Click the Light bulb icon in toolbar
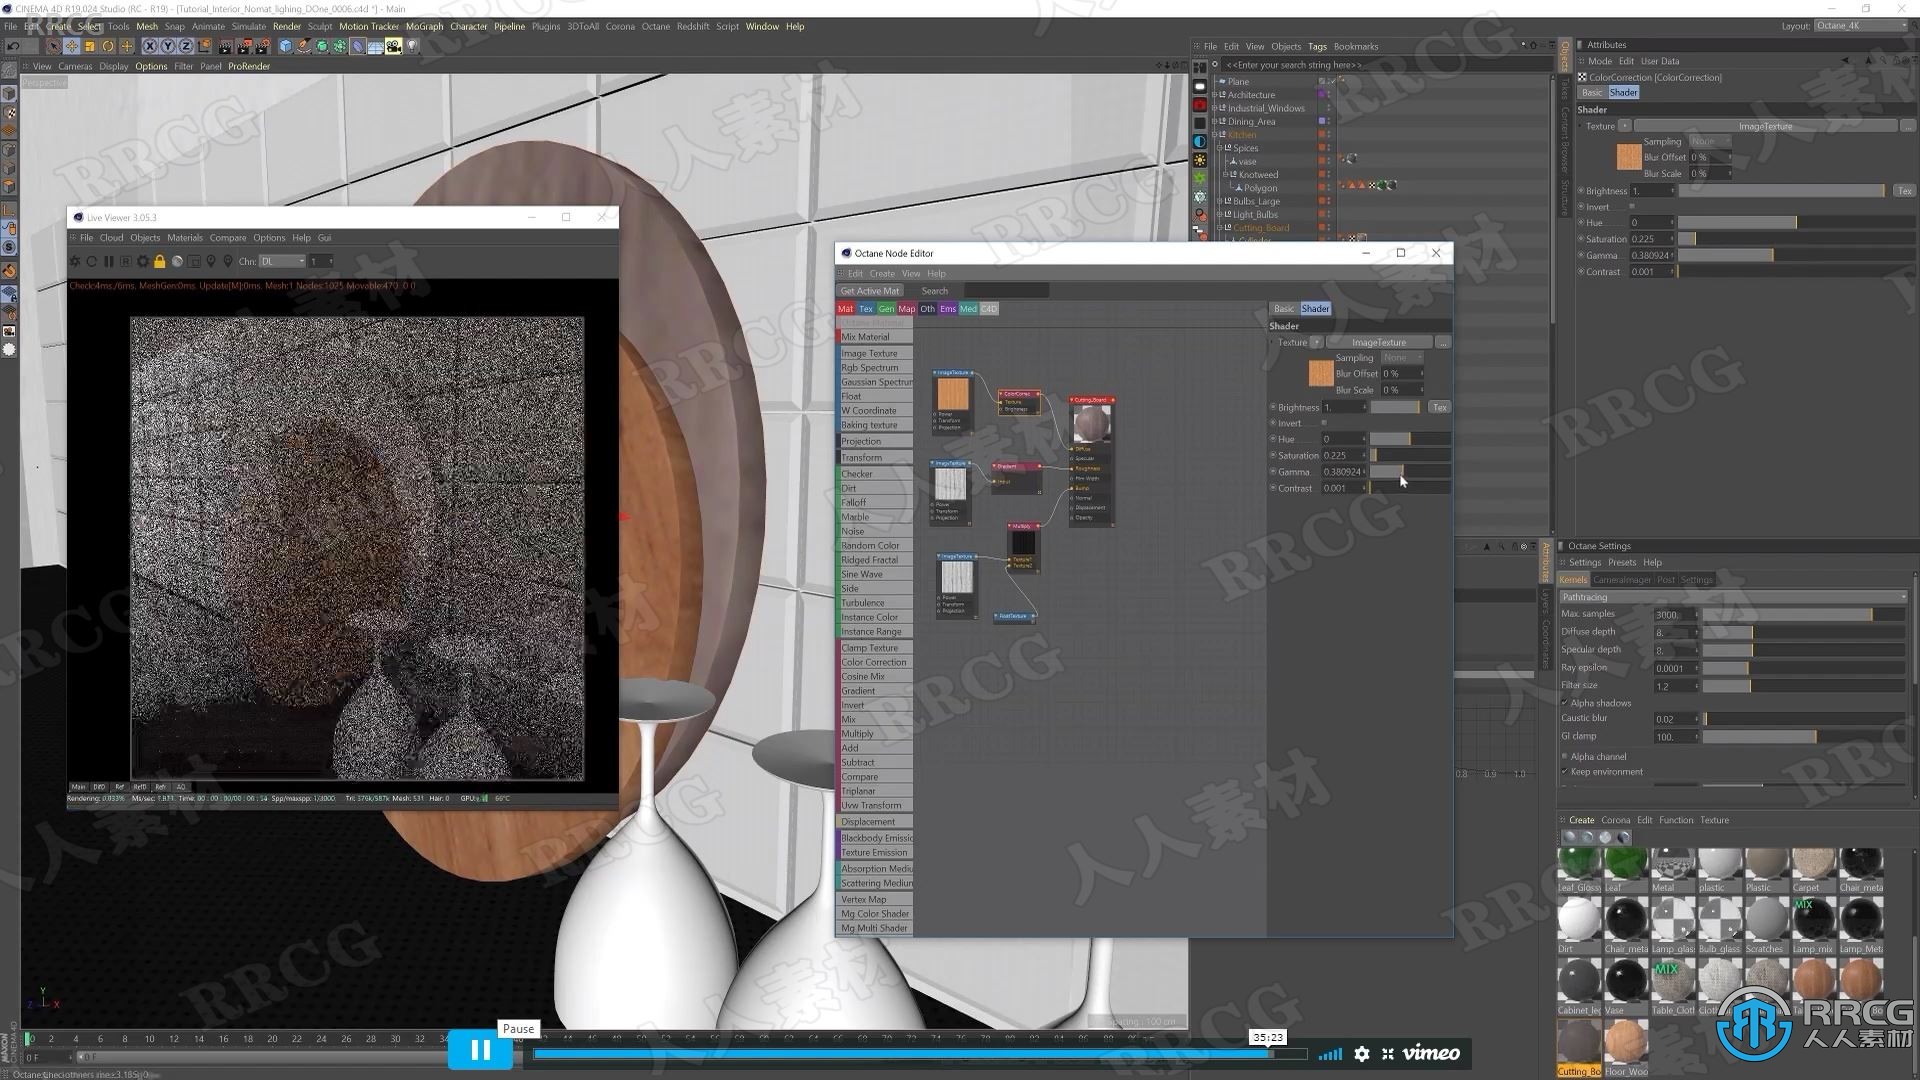 point(412,46)
